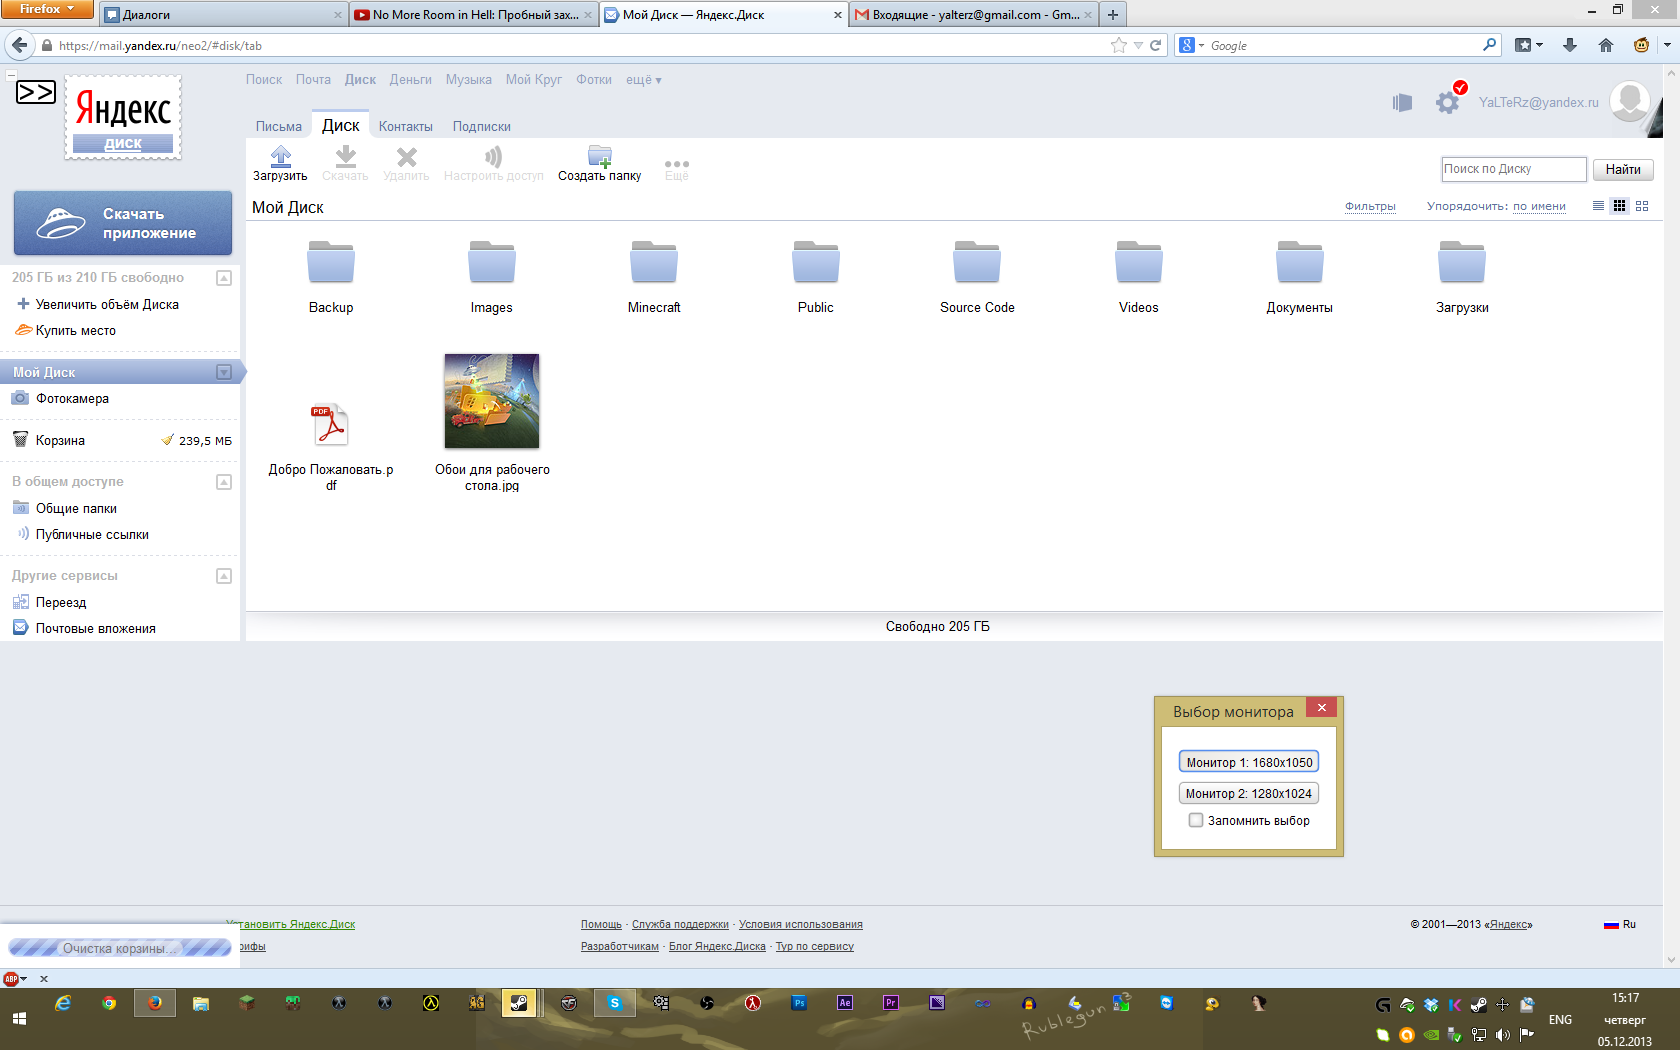Click the Yandex Disk logo
The width and height of the screenshot is (1680, 1050).
pos(123,117)
